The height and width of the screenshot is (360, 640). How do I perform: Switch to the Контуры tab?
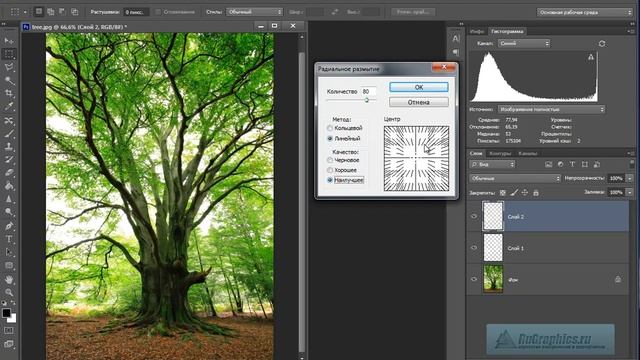click(x=500, y=153)
